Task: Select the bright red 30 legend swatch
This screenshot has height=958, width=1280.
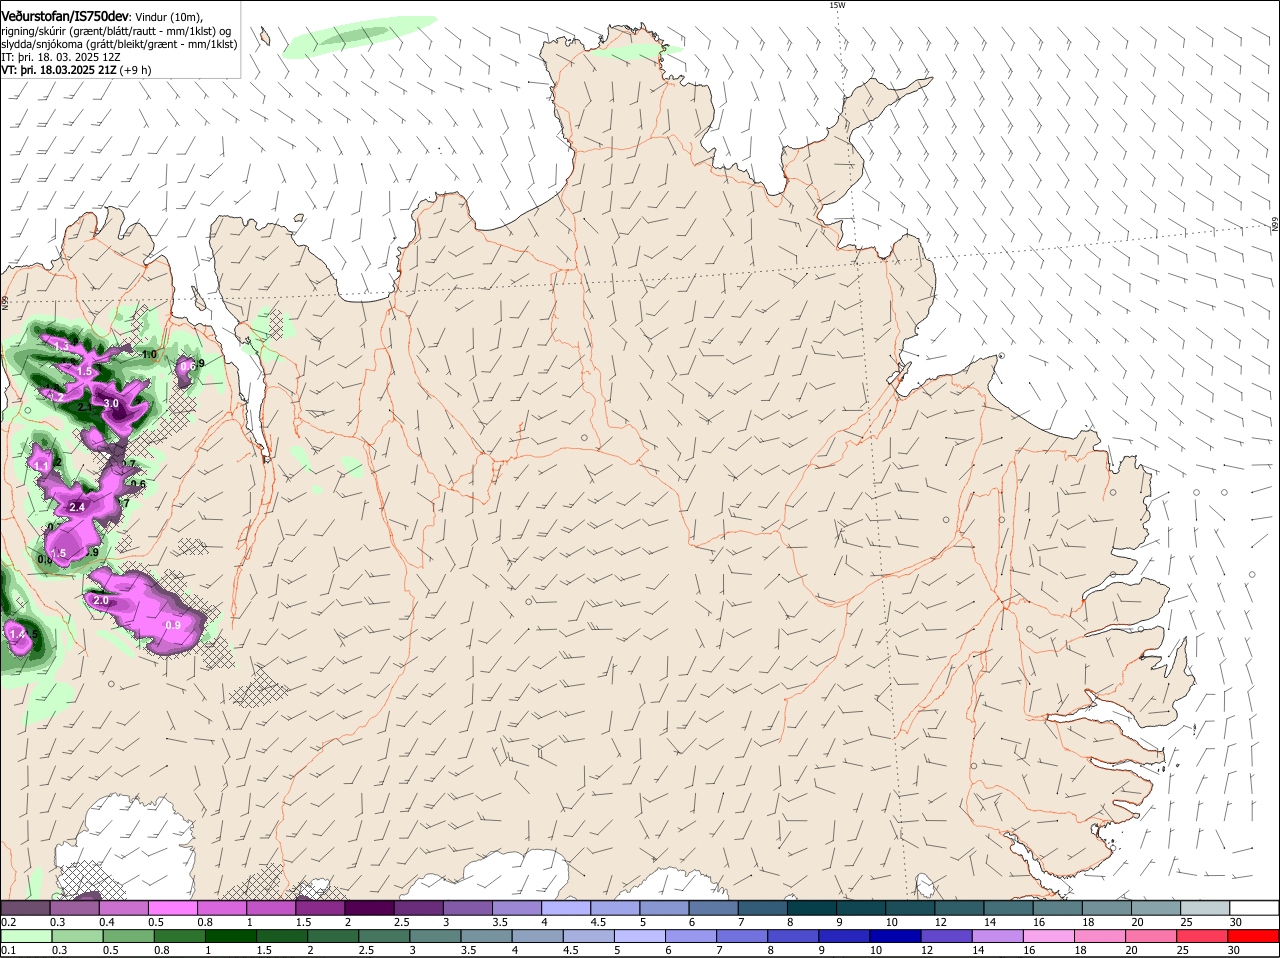Action: click(1255, 936)
